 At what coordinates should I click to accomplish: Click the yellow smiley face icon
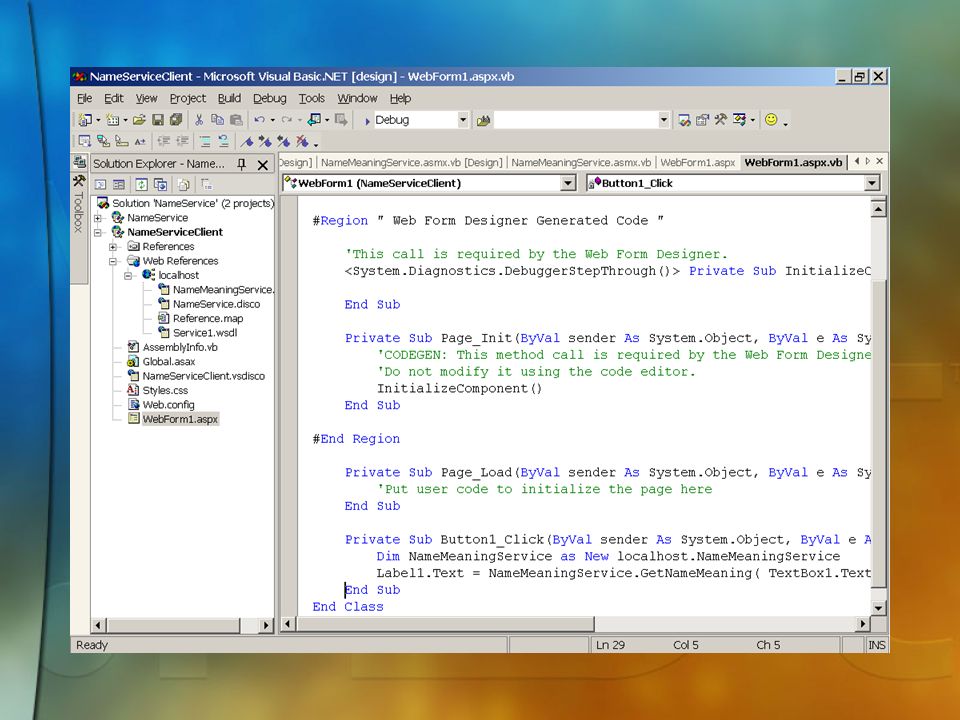(771, 120)
